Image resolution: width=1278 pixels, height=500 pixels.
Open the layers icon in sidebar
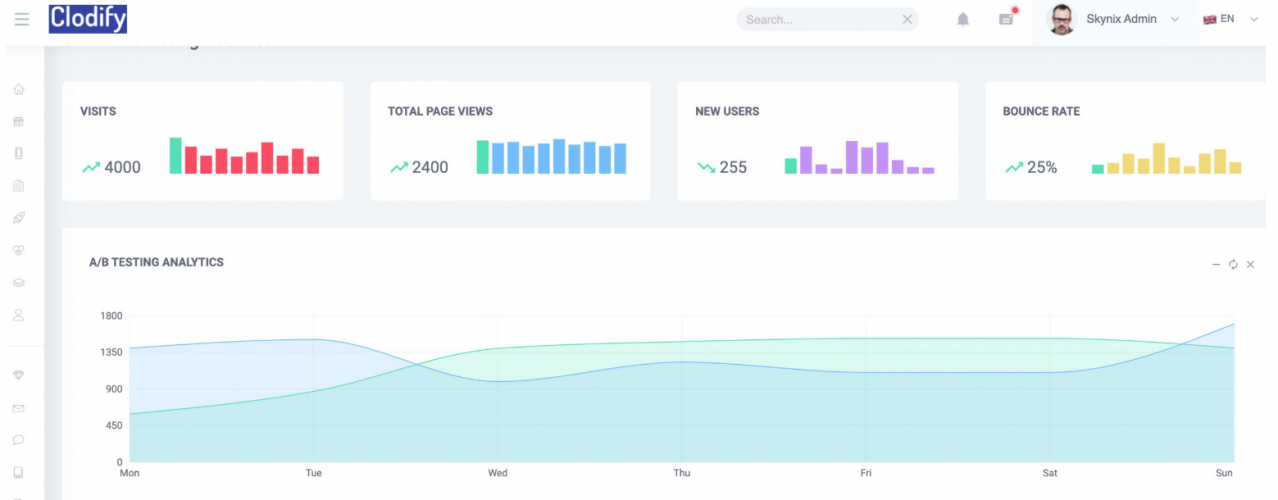(x=18, y=282)
